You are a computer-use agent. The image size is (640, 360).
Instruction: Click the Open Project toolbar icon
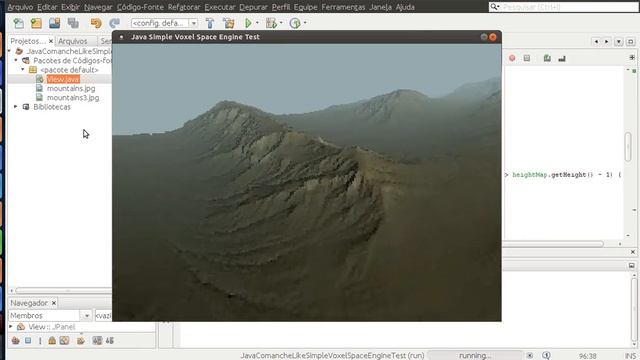point(54,23)
